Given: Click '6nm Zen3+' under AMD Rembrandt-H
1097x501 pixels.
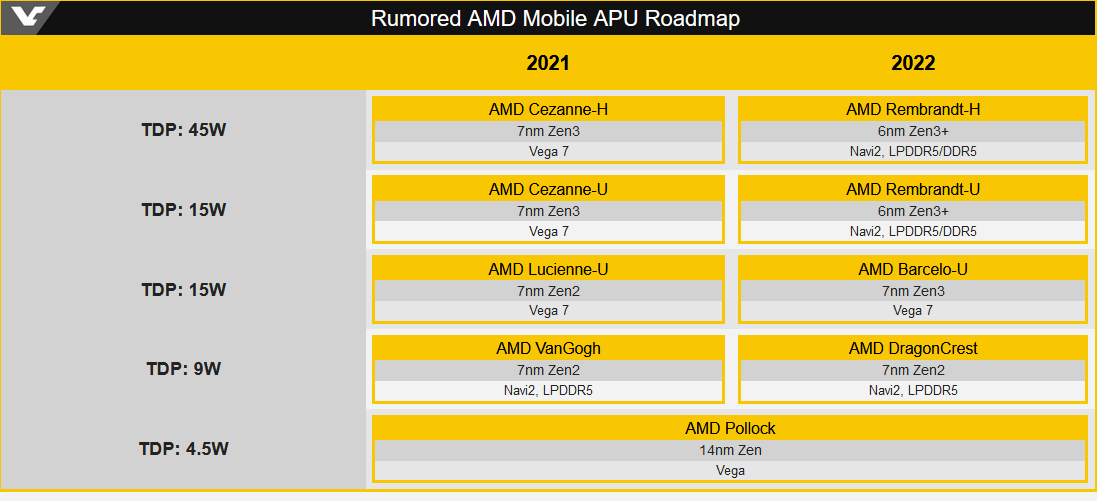Looking at the screenshot, I should [x=913, y=131].
